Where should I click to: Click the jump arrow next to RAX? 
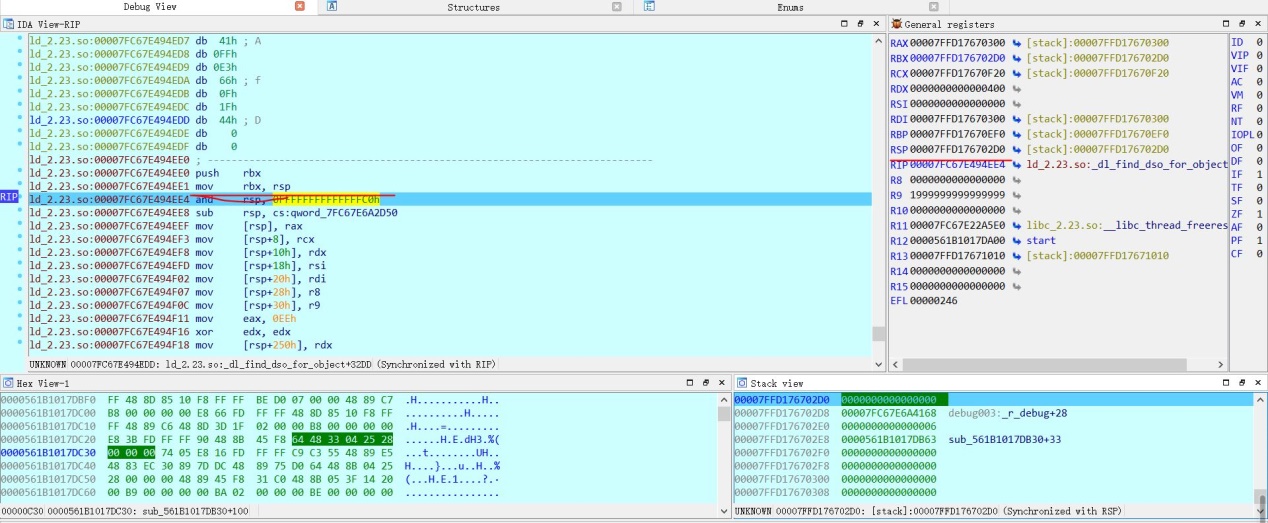click(x=1017, y=43)
